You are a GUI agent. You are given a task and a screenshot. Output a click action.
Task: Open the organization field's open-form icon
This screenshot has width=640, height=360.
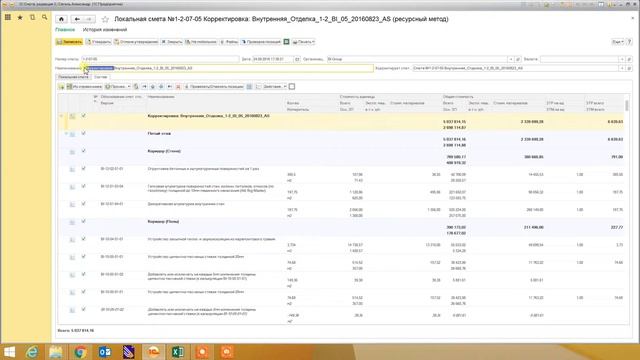(x=518, y=59)
